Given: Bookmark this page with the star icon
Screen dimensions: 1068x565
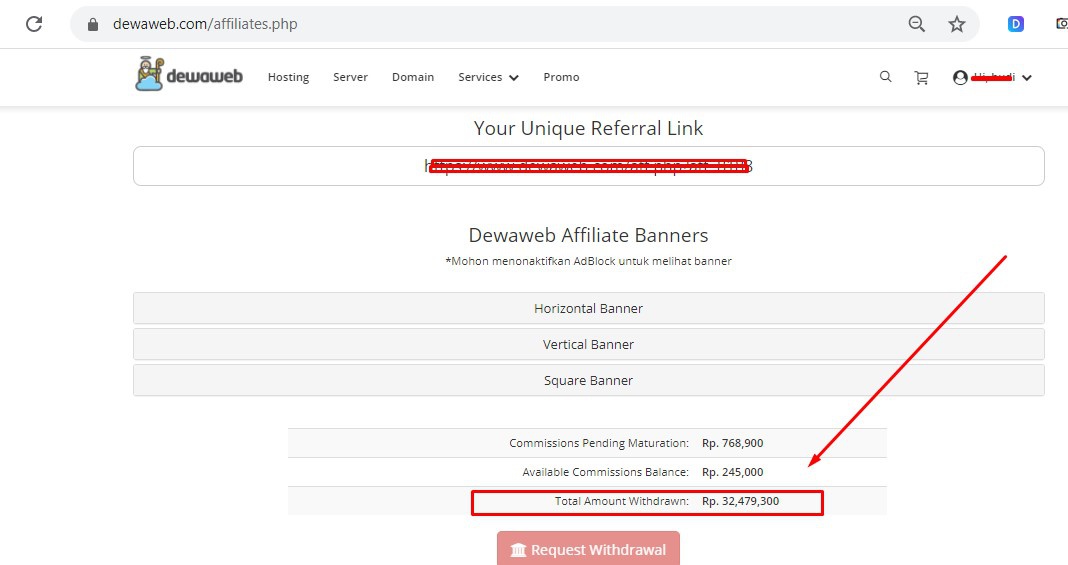Looking at the screenshot, I should point(957,25).
